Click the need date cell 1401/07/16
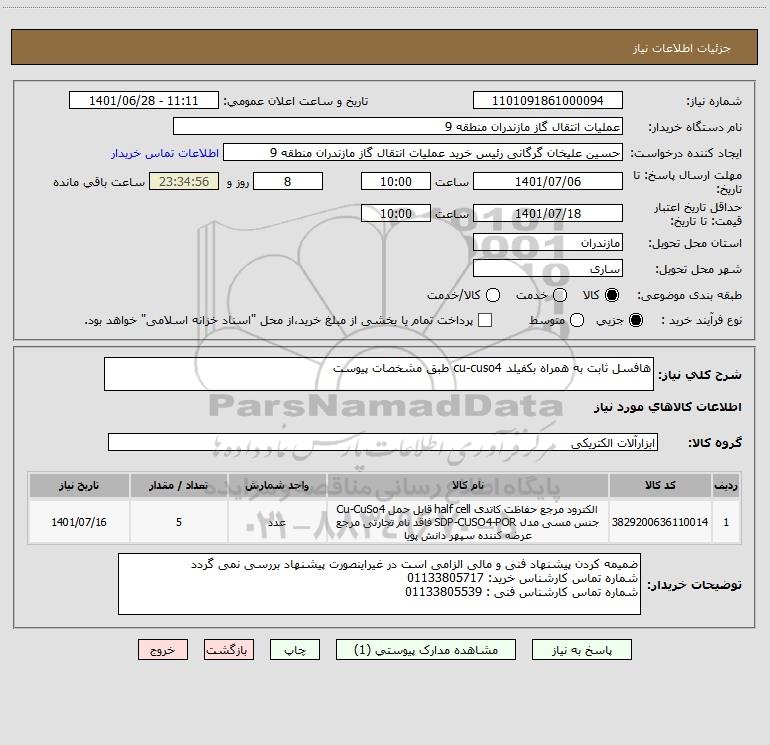This screenshot has width=770, height=745. pos(79,522)
